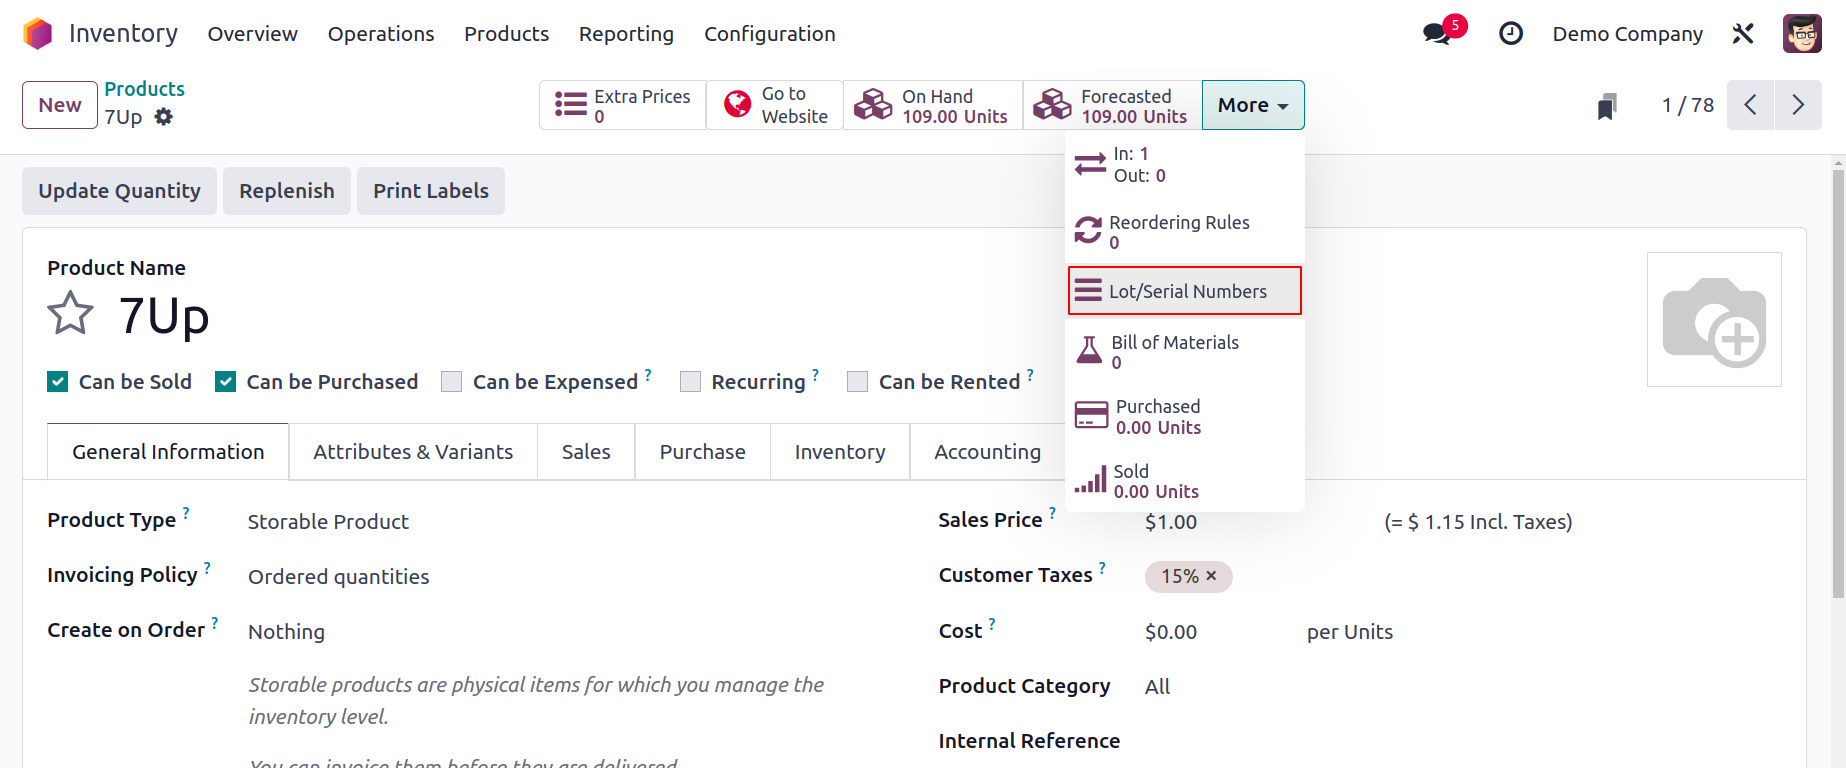
Task: Enable the Can be Expensed checkbox
Action: click(x=452, y=382)
